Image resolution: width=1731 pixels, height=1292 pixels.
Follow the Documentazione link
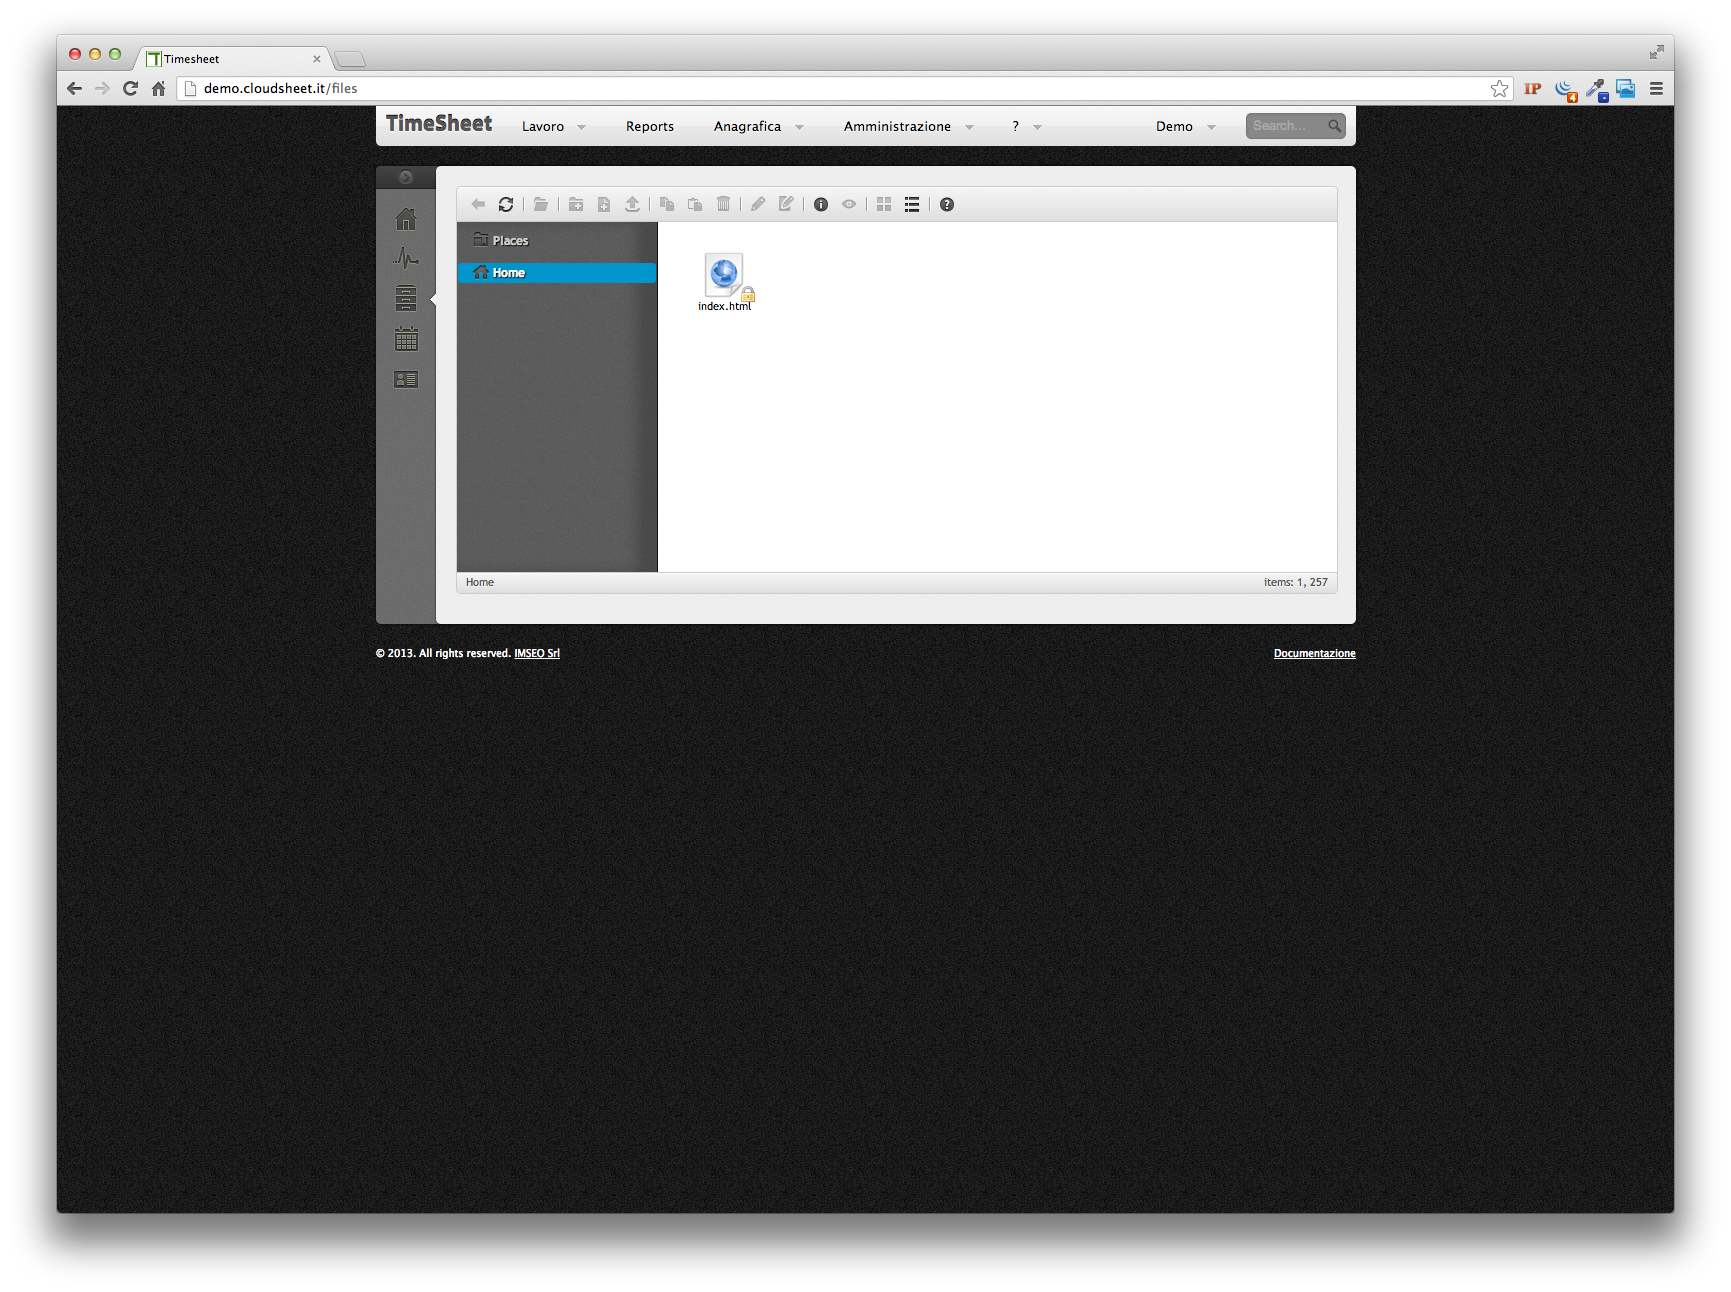point(1314,652)
